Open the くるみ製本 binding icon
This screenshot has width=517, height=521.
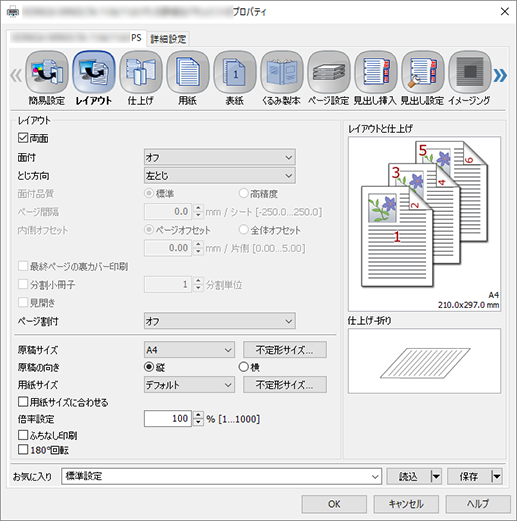click(x=282, y=72)
